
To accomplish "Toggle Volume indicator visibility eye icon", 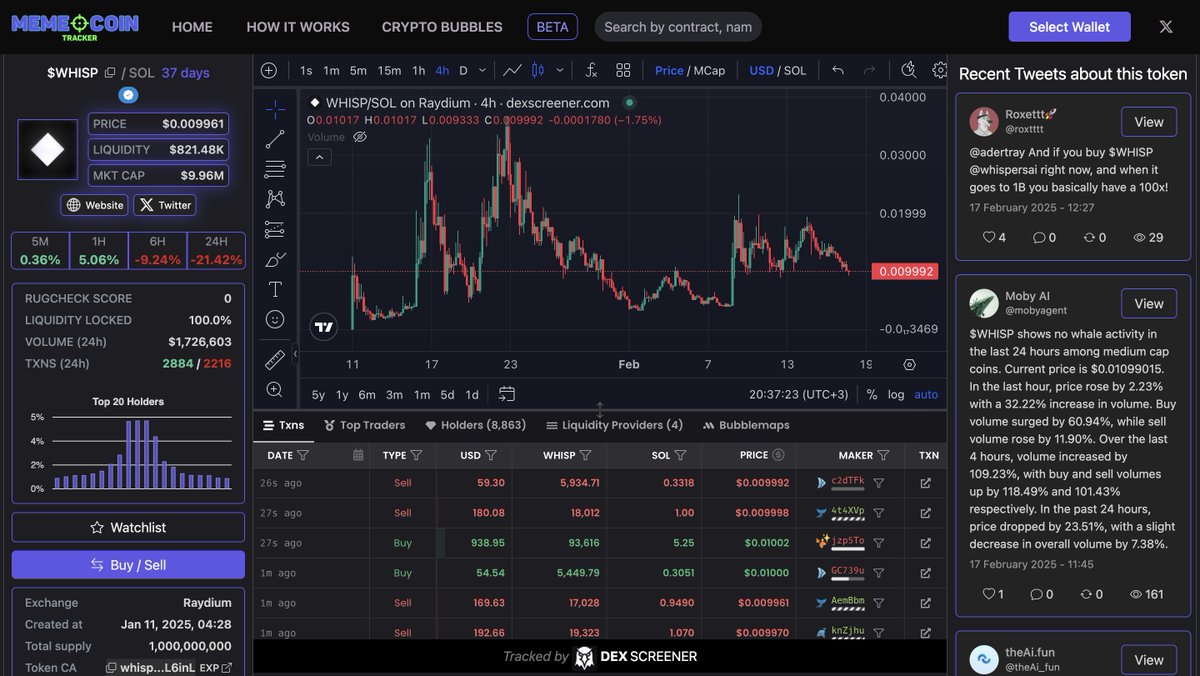I will 360,137.
